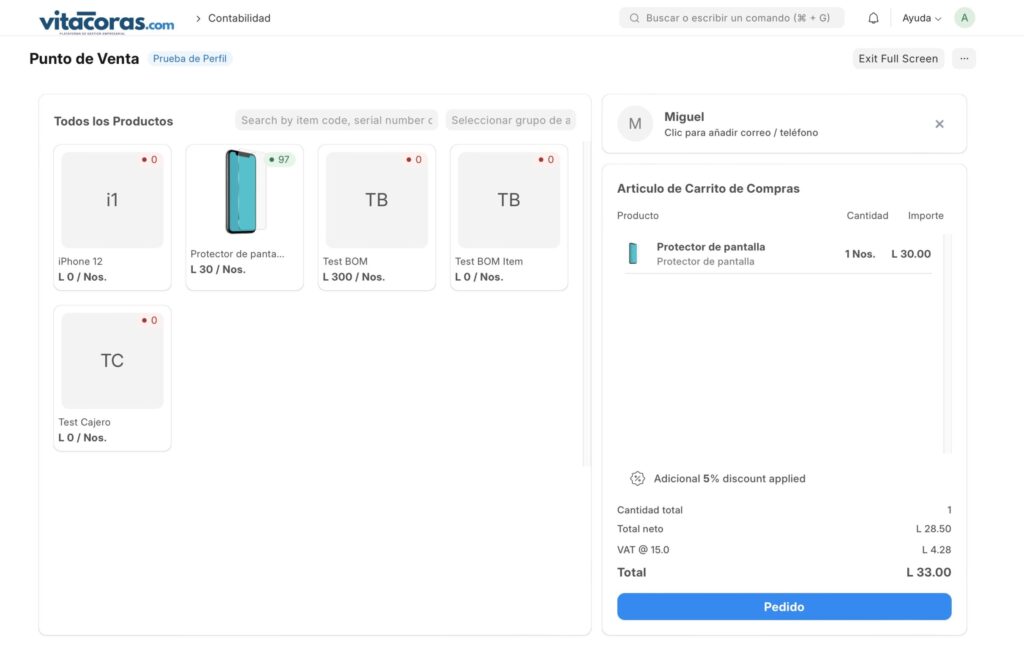Click the vitacoras.com logo
The height and width of the screenshot is (649, 1024).
[x=106, y=20]
